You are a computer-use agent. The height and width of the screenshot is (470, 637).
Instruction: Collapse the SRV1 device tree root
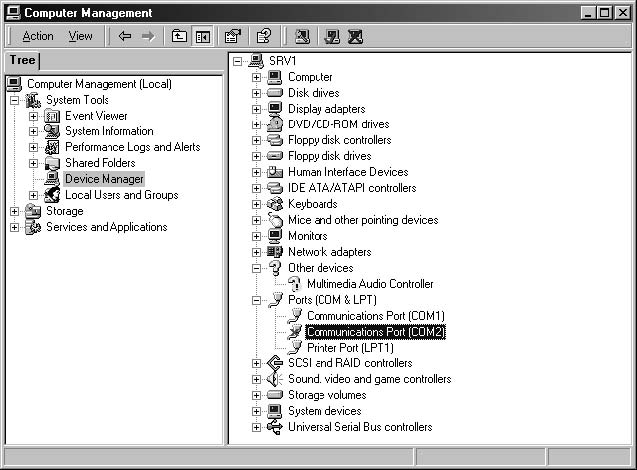[237, 61]
